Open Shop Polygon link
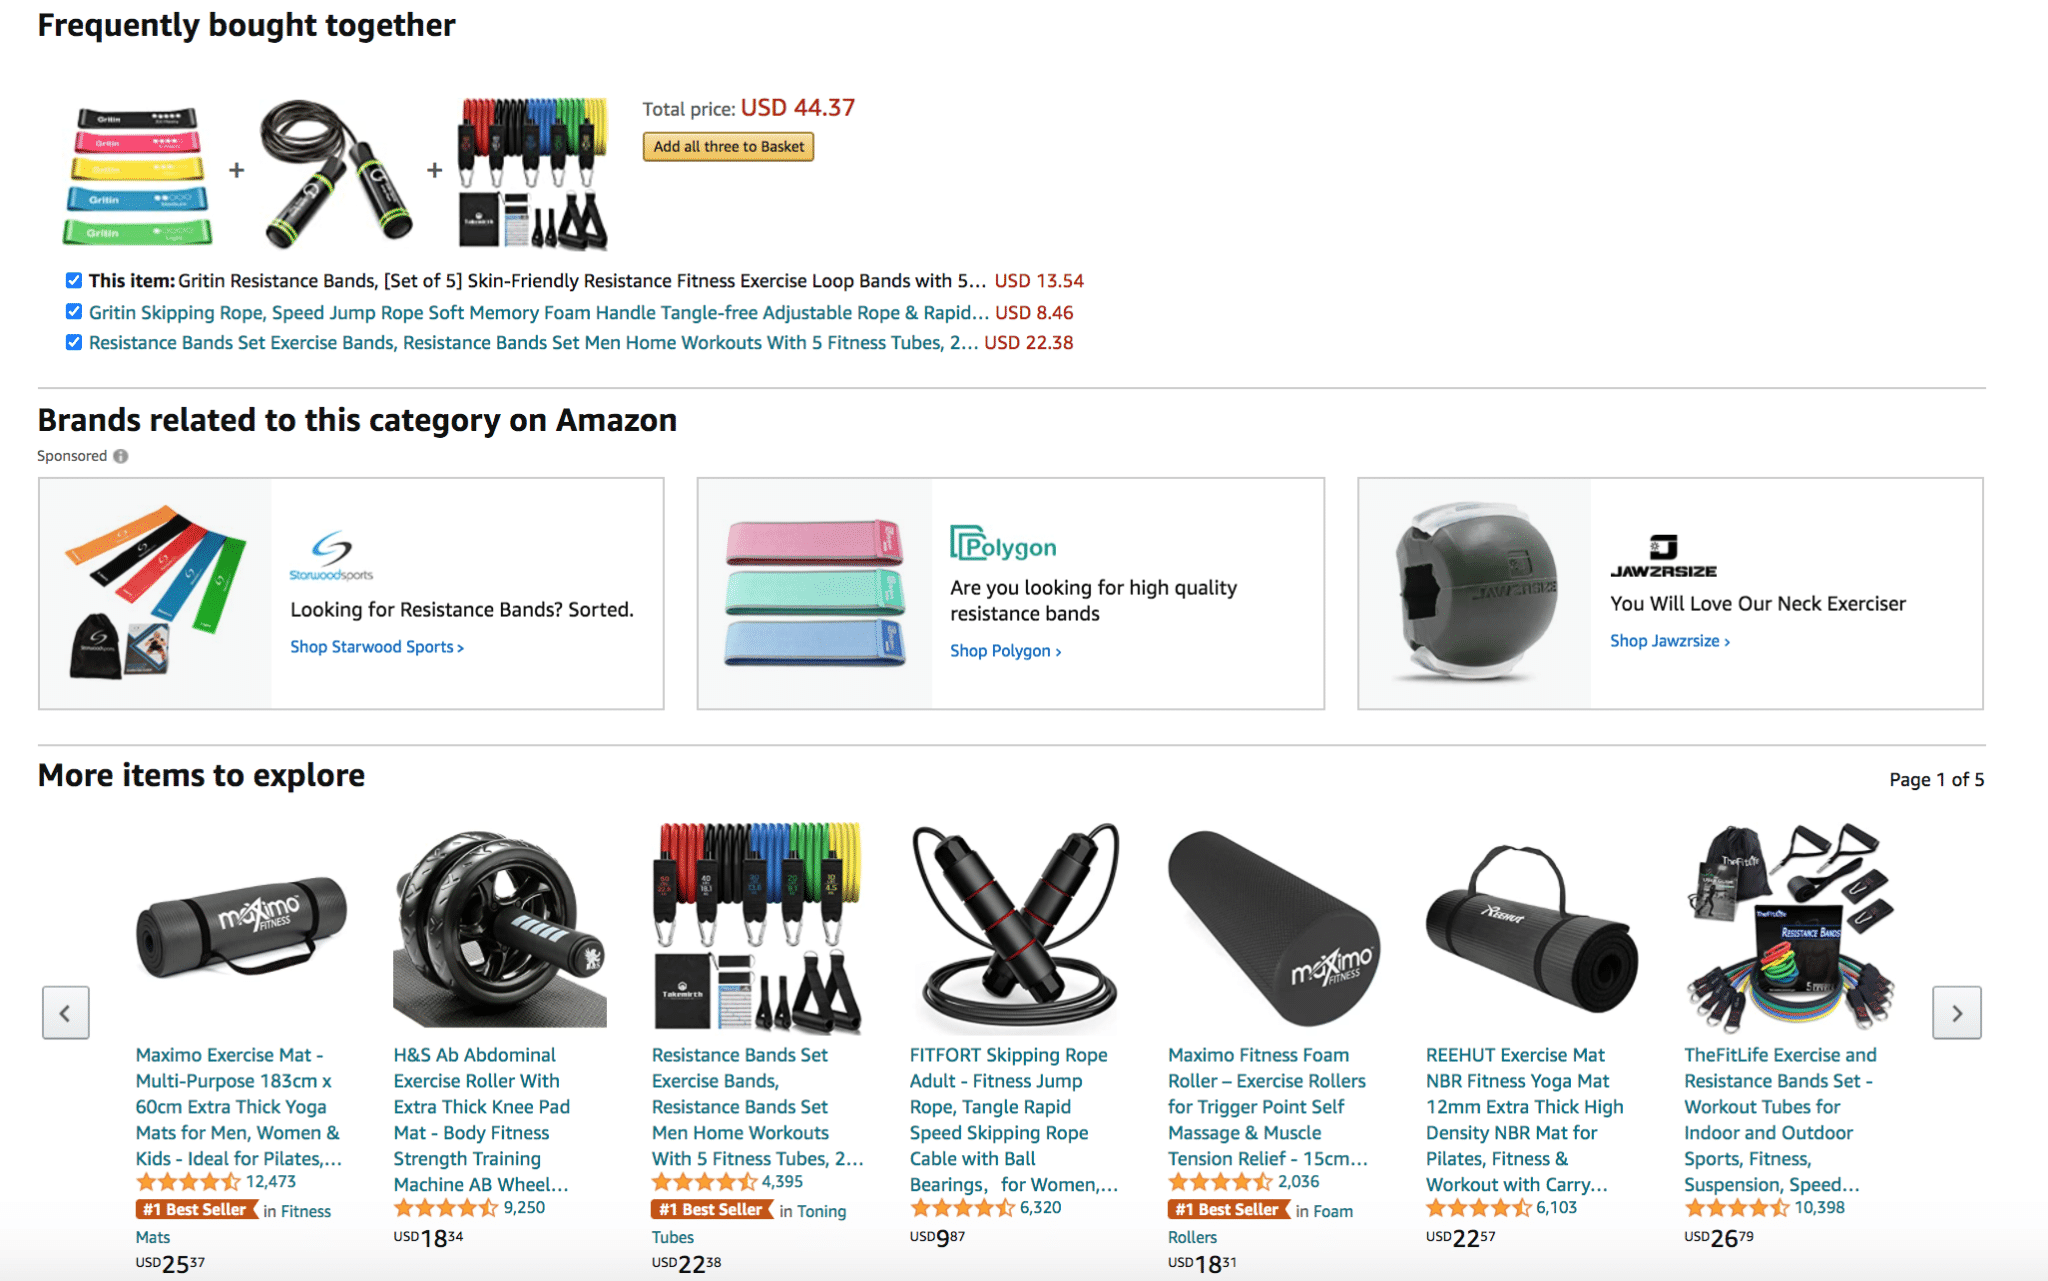The height and width of the screenshot is (1281, 2048). pyautogui.click(x=1005, y=651)
